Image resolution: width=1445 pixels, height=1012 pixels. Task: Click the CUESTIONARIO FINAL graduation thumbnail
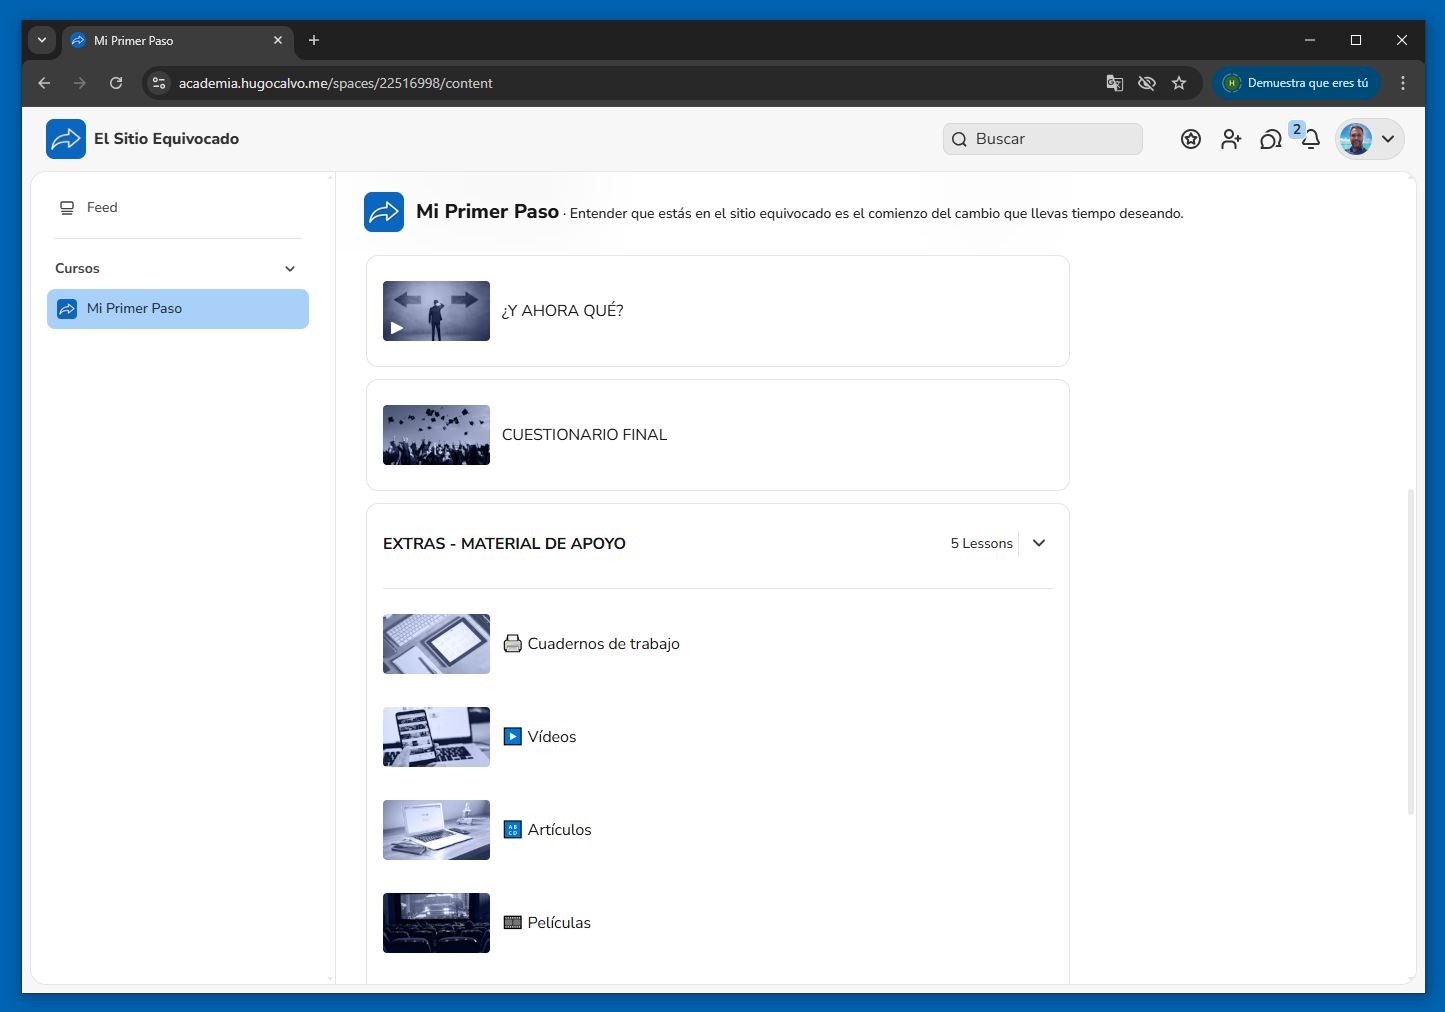[x=436, y=435]
